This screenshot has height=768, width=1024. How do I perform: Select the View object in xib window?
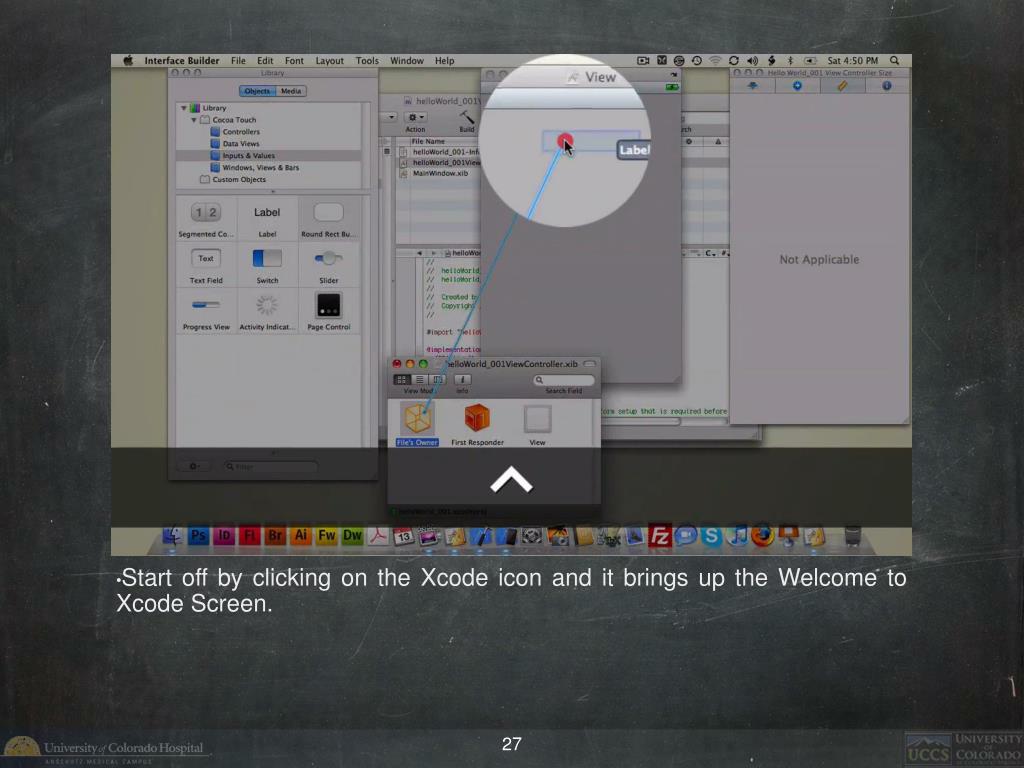pyautogui.click(x=537, y=419)
